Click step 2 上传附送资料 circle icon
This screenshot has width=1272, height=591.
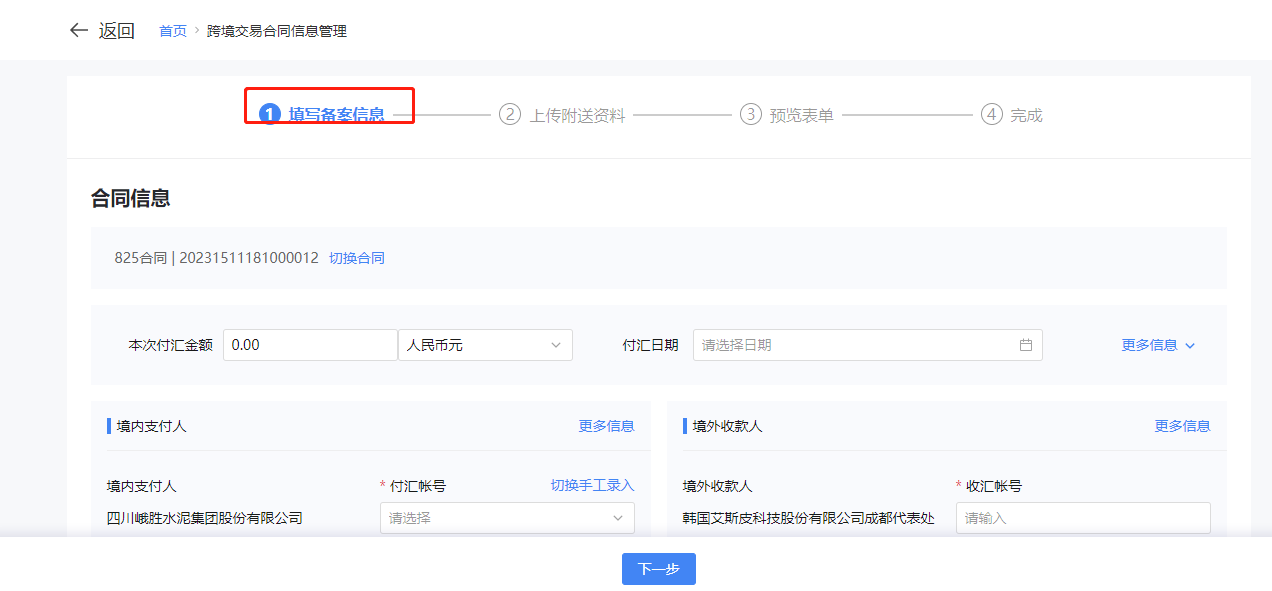point(510,115)
